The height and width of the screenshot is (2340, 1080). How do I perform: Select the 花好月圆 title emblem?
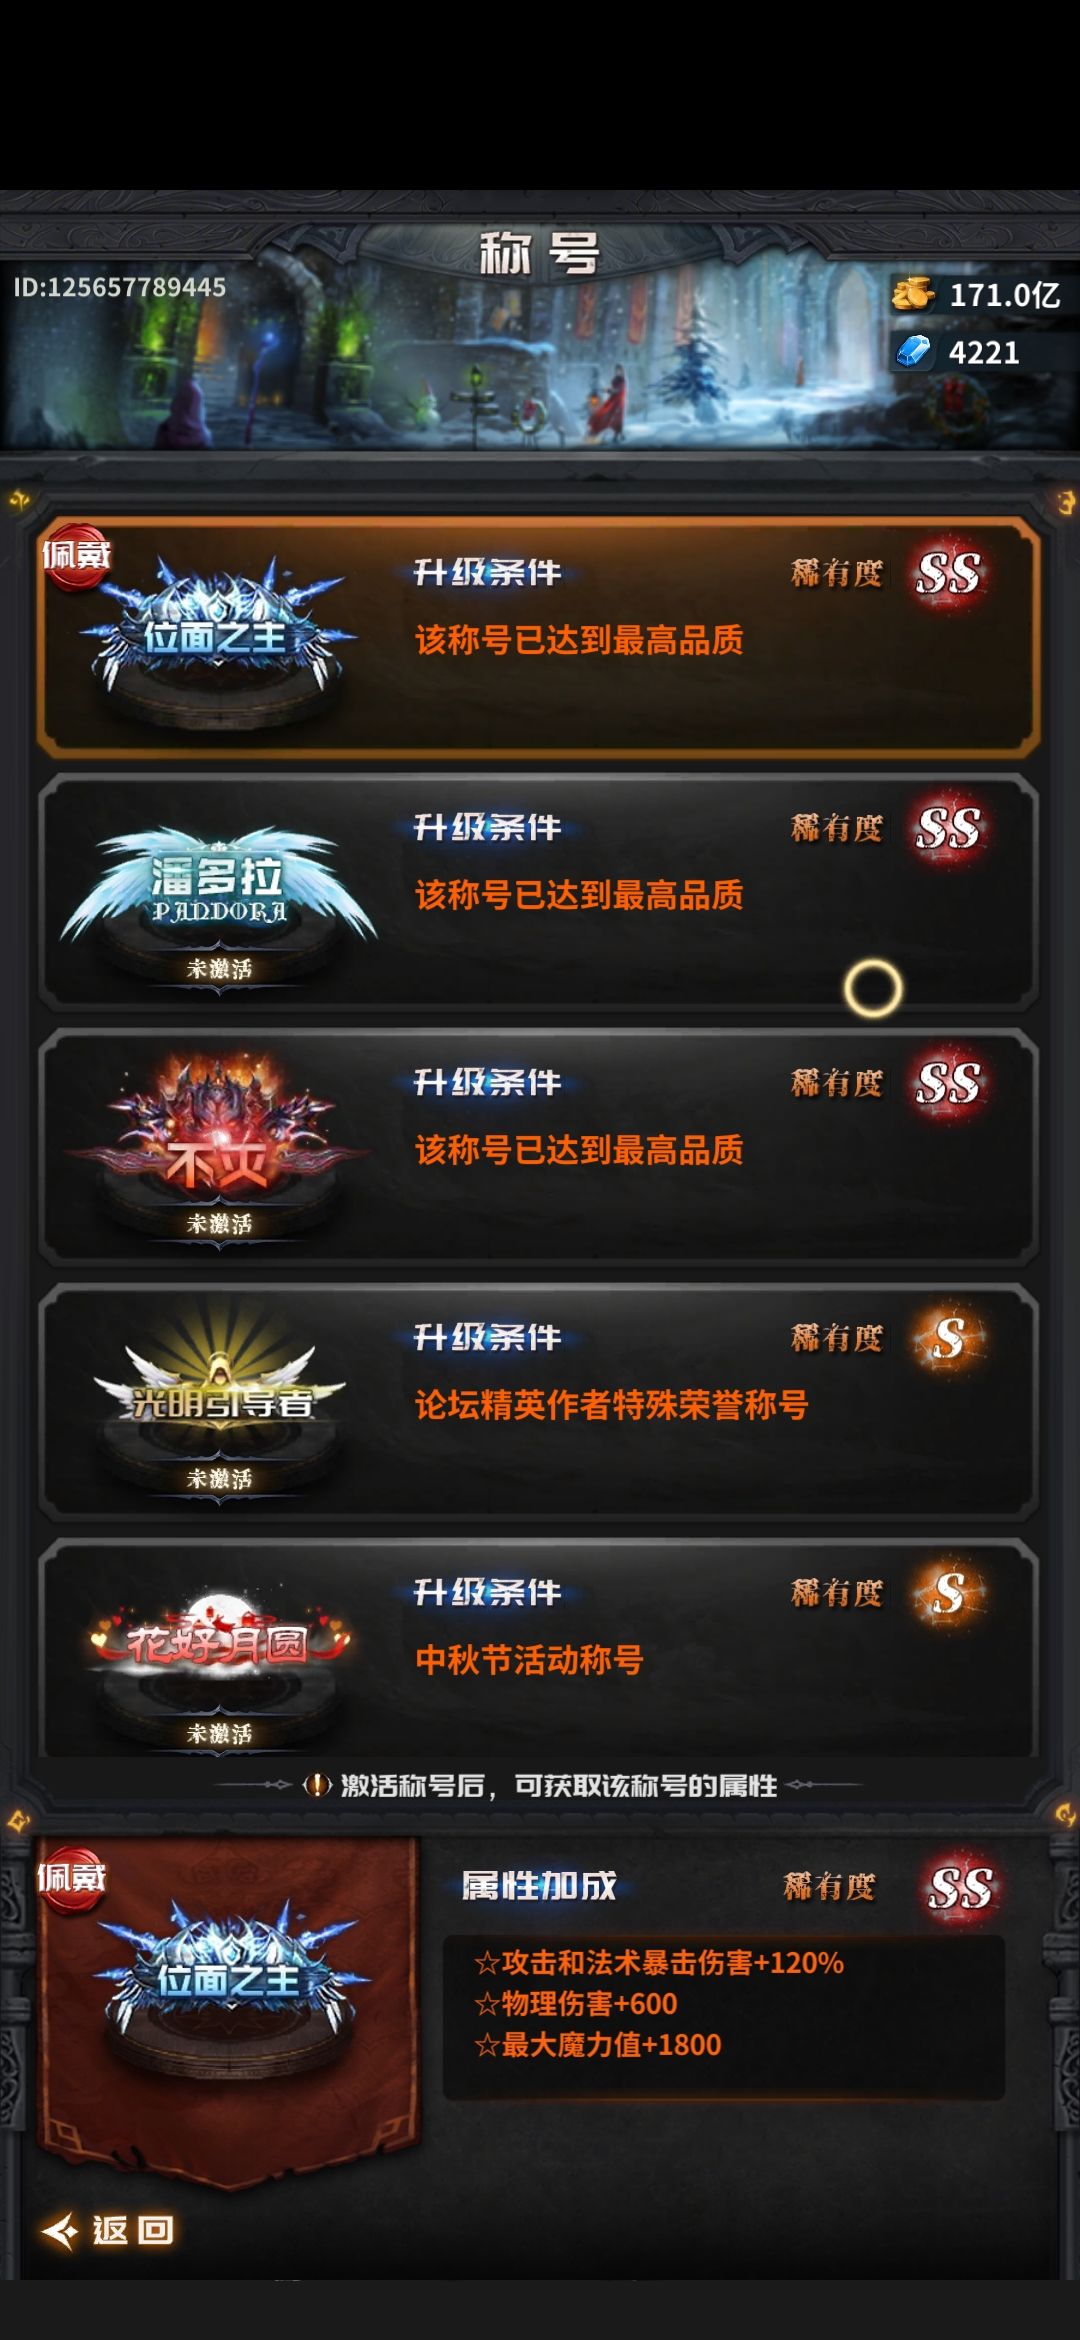(219, 1645)
